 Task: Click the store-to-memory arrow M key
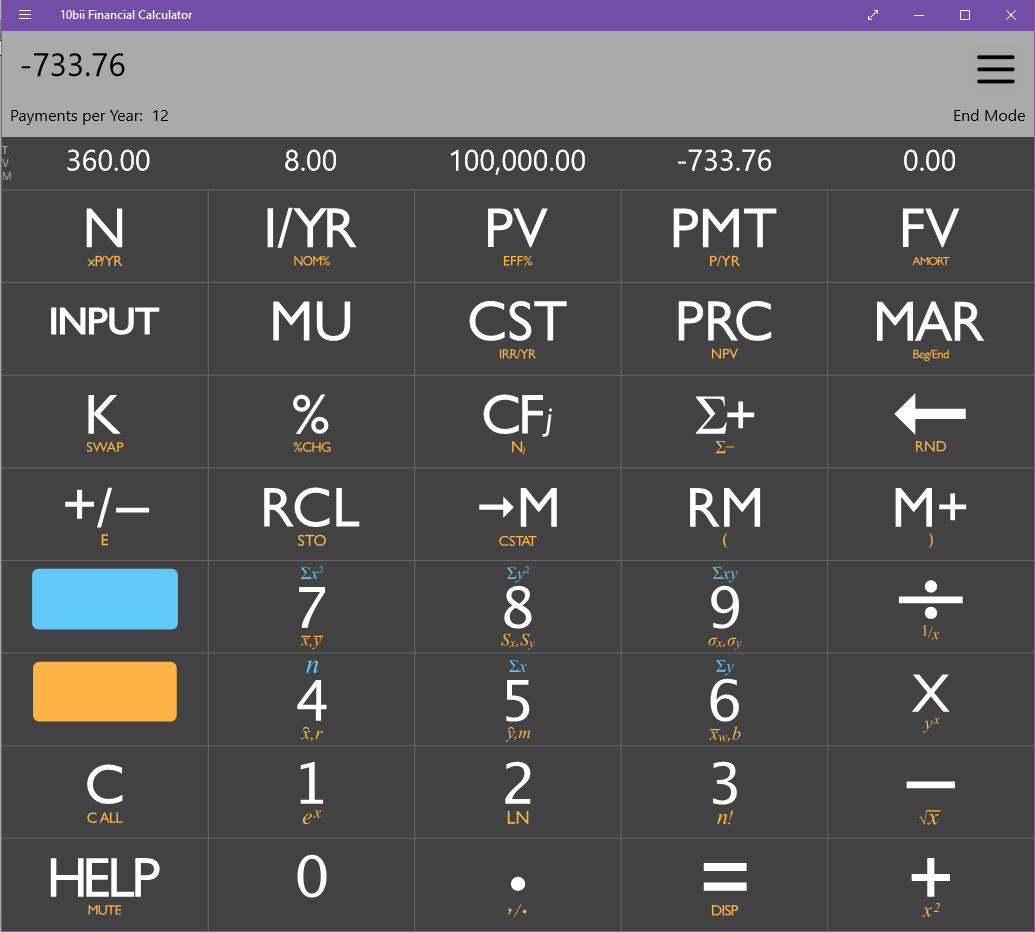(x=518, y=515)
